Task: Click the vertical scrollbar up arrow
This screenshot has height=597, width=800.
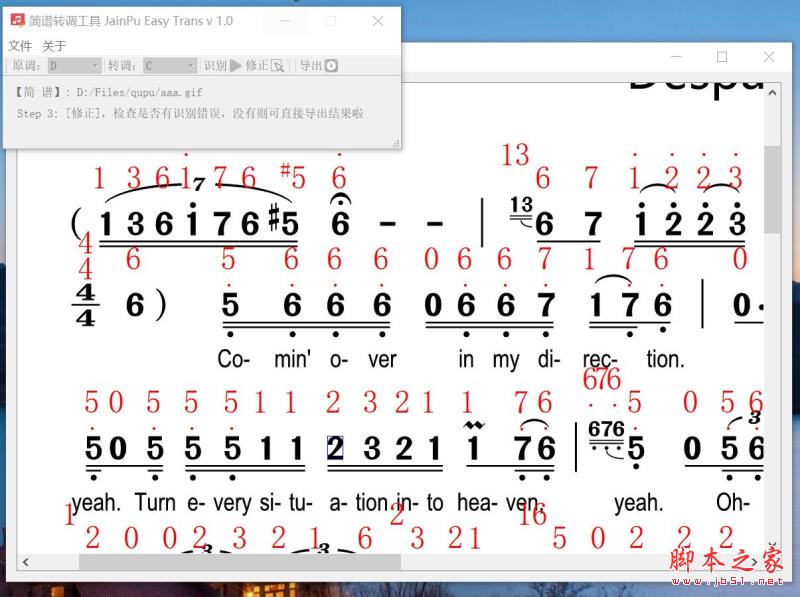Action: coord(772,93)
